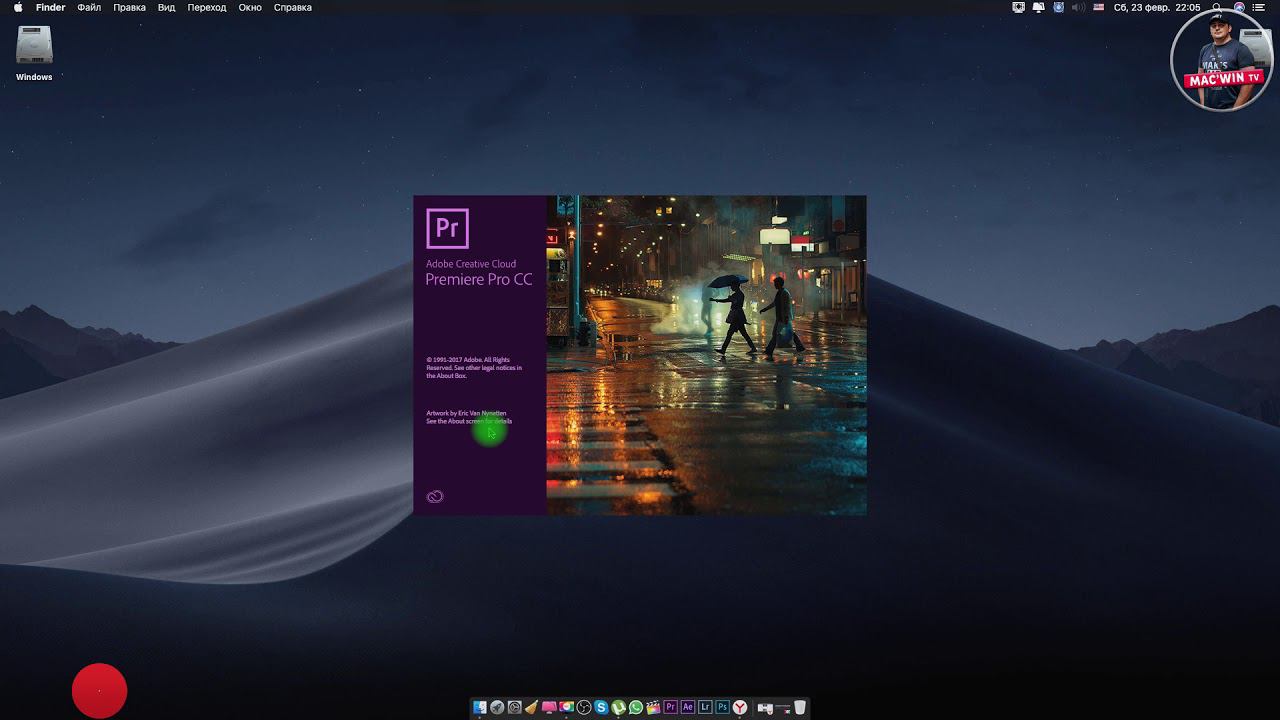
Task: Click the Finder icon in the Dock
Action: point(480,707)
